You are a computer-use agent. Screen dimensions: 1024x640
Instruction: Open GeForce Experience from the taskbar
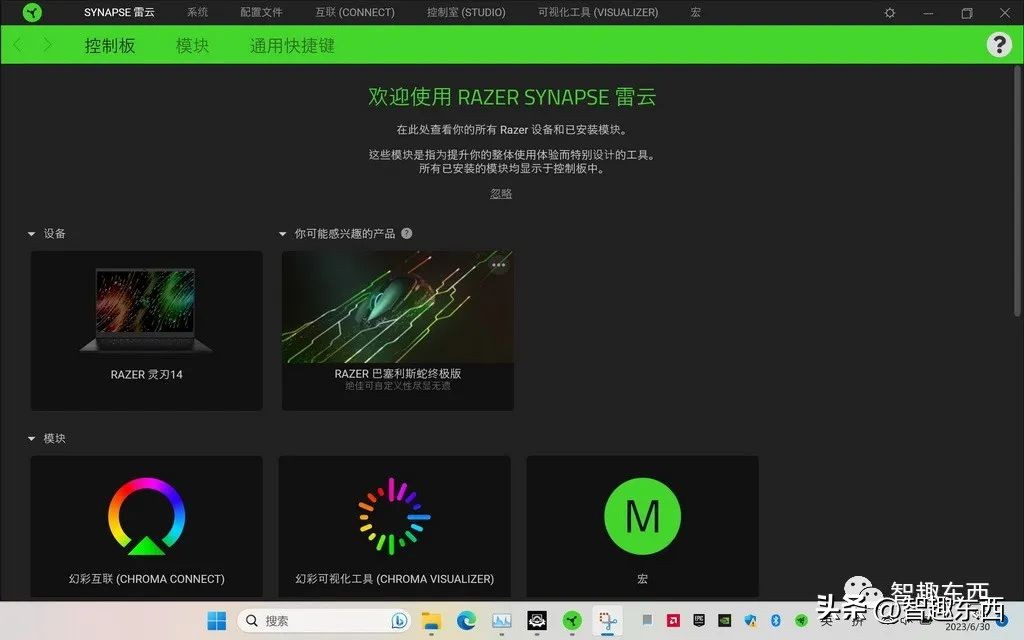click(725, 621)
